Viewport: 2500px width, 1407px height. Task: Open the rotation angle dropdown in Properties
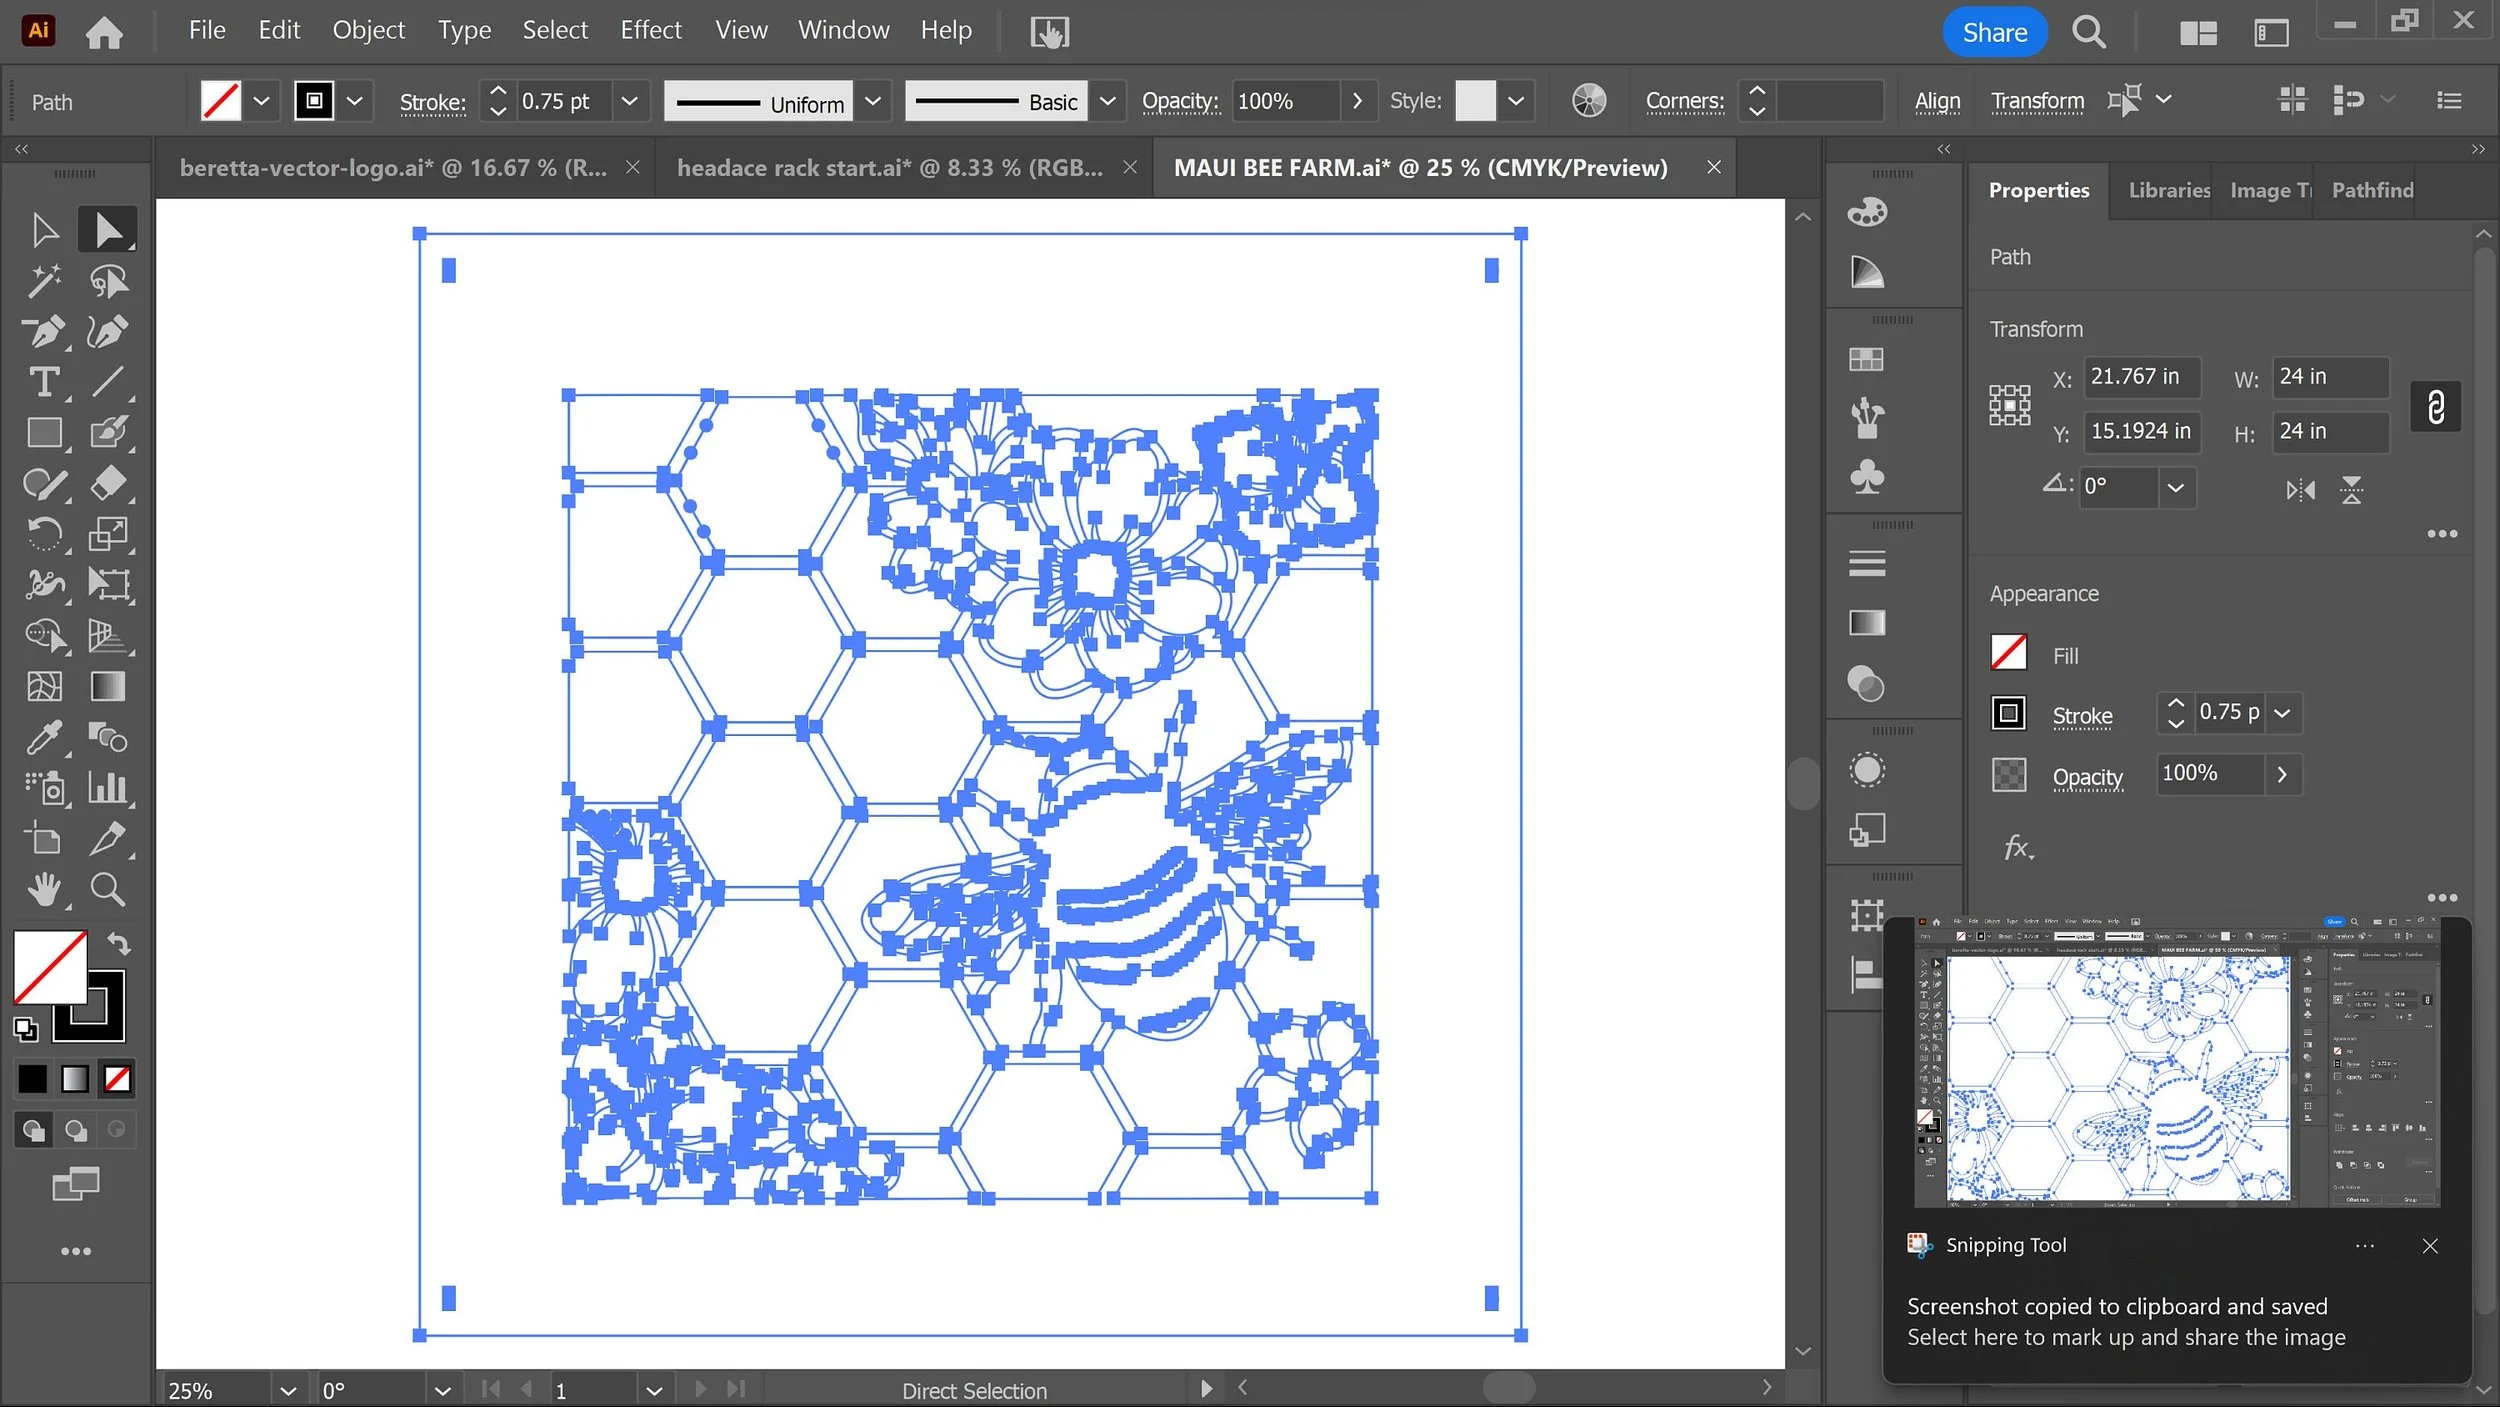[x=2175, y=488]
